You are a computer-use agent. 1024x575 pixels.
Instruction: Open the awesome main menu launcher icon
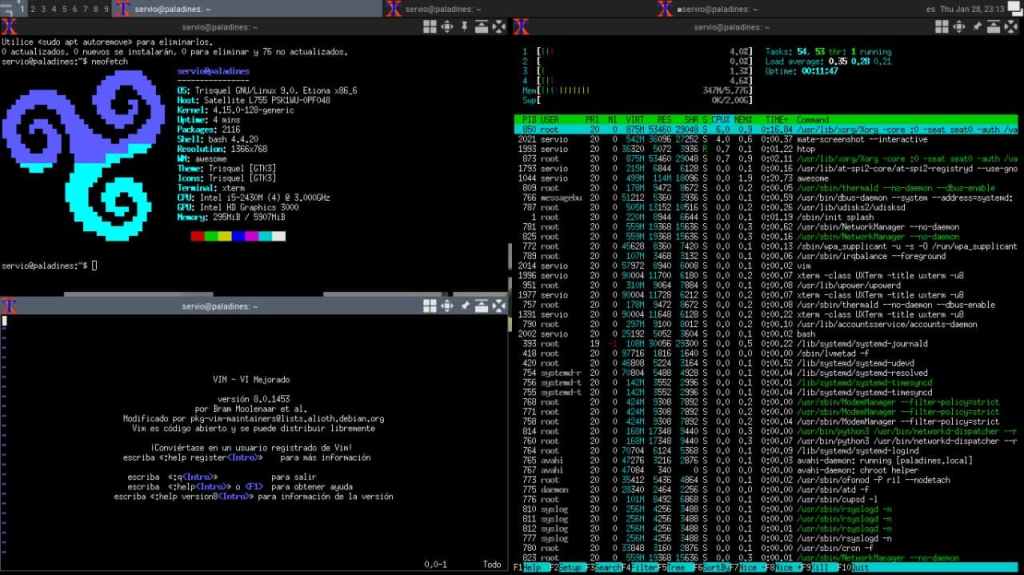[8, 8]
